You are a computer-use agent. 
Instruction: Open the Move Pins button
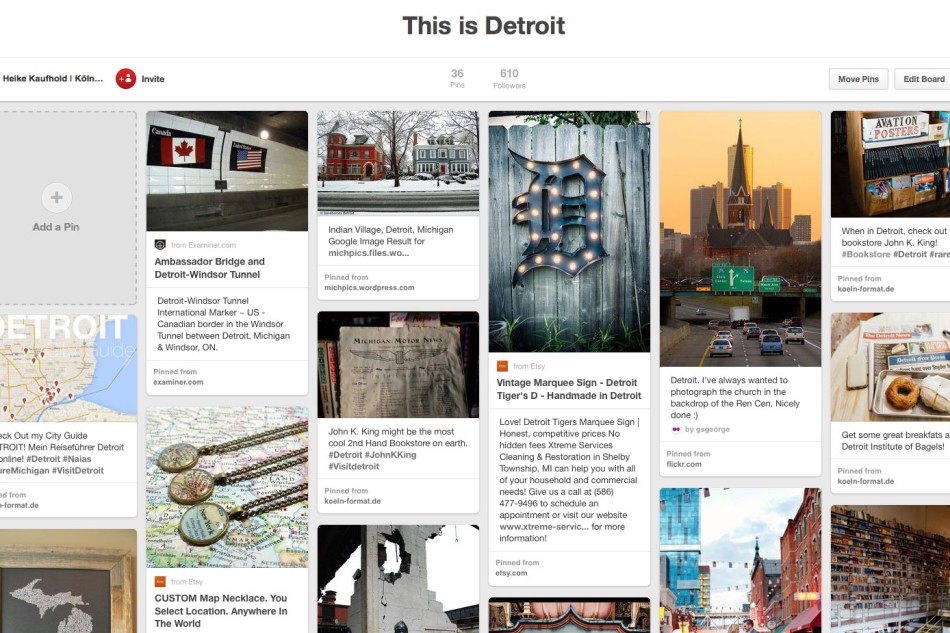coord(858,79)
